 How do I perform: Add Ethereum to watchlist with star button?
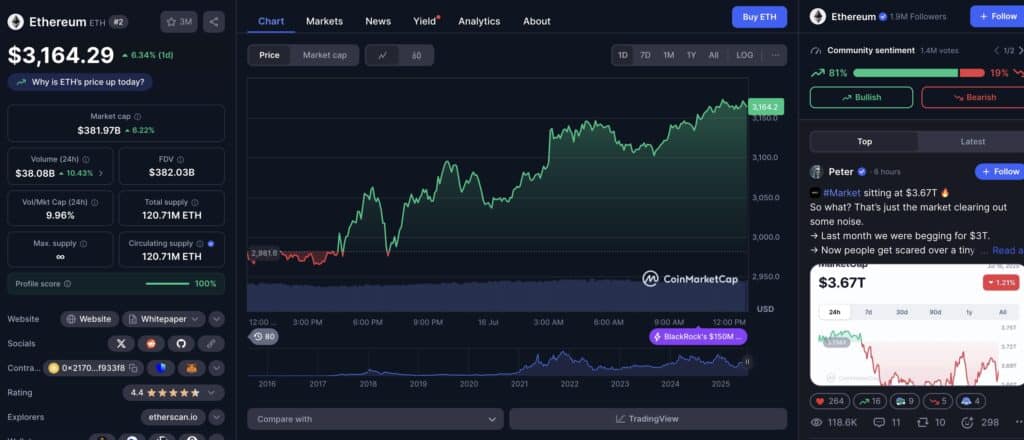[x=178, y=22]
